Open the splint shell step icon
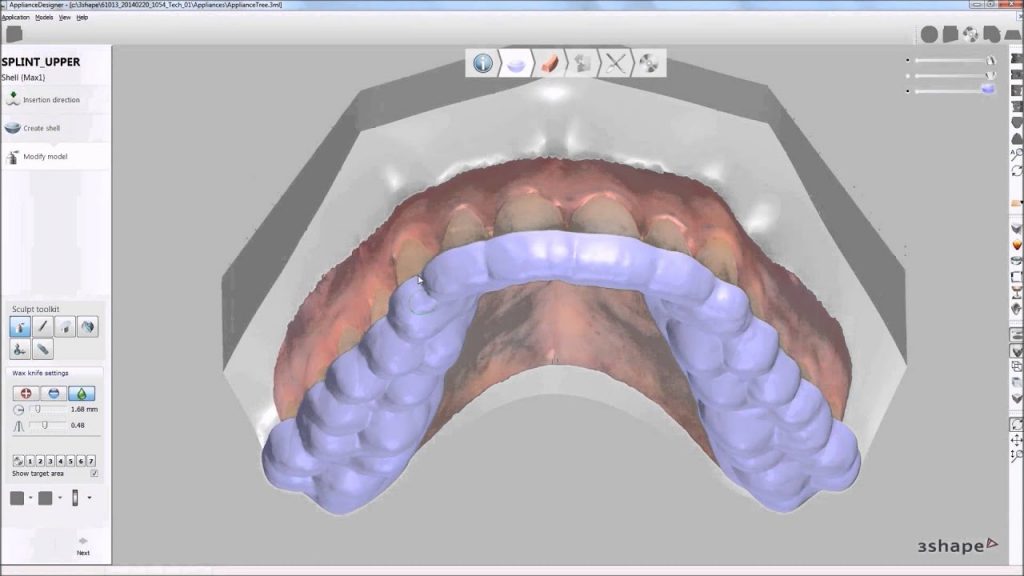Screen dimensions: 1024x576 point(516,64)
